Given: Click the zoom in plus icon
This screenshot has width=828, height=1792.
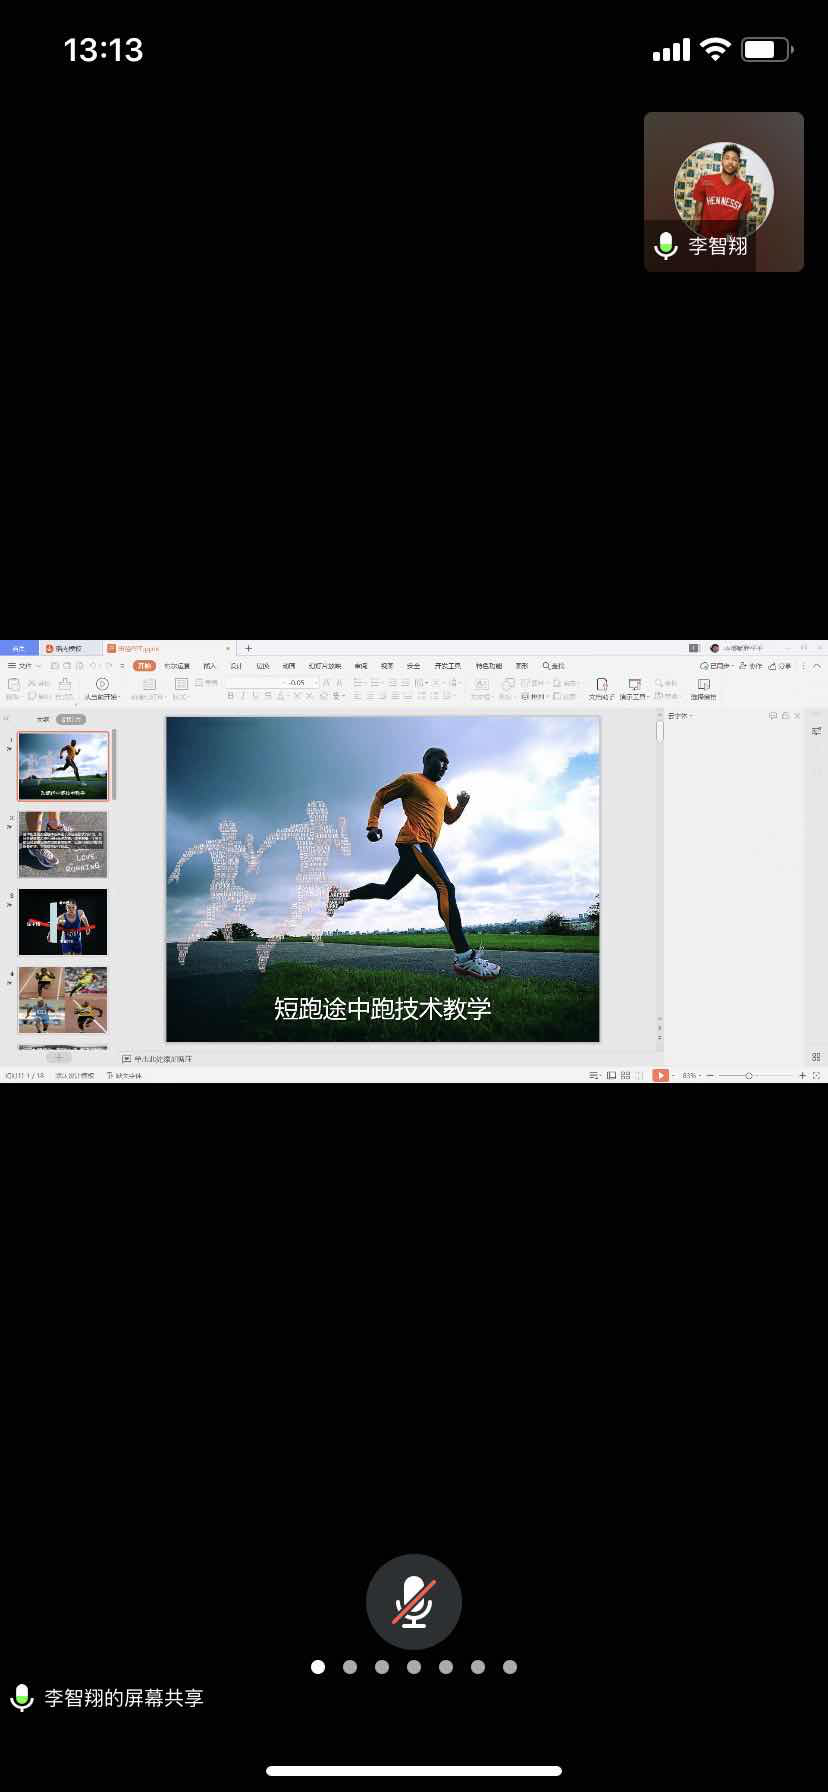Looking at the screenshot, I should tap(802, 1075).
